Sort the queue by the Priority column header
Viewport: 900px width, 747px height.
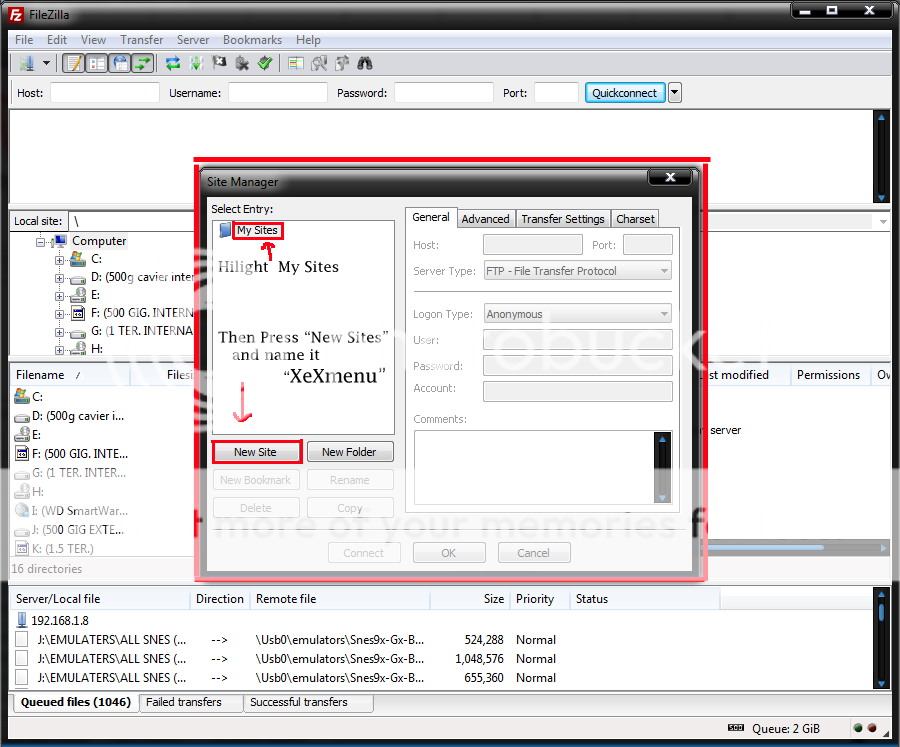[539, 599]
